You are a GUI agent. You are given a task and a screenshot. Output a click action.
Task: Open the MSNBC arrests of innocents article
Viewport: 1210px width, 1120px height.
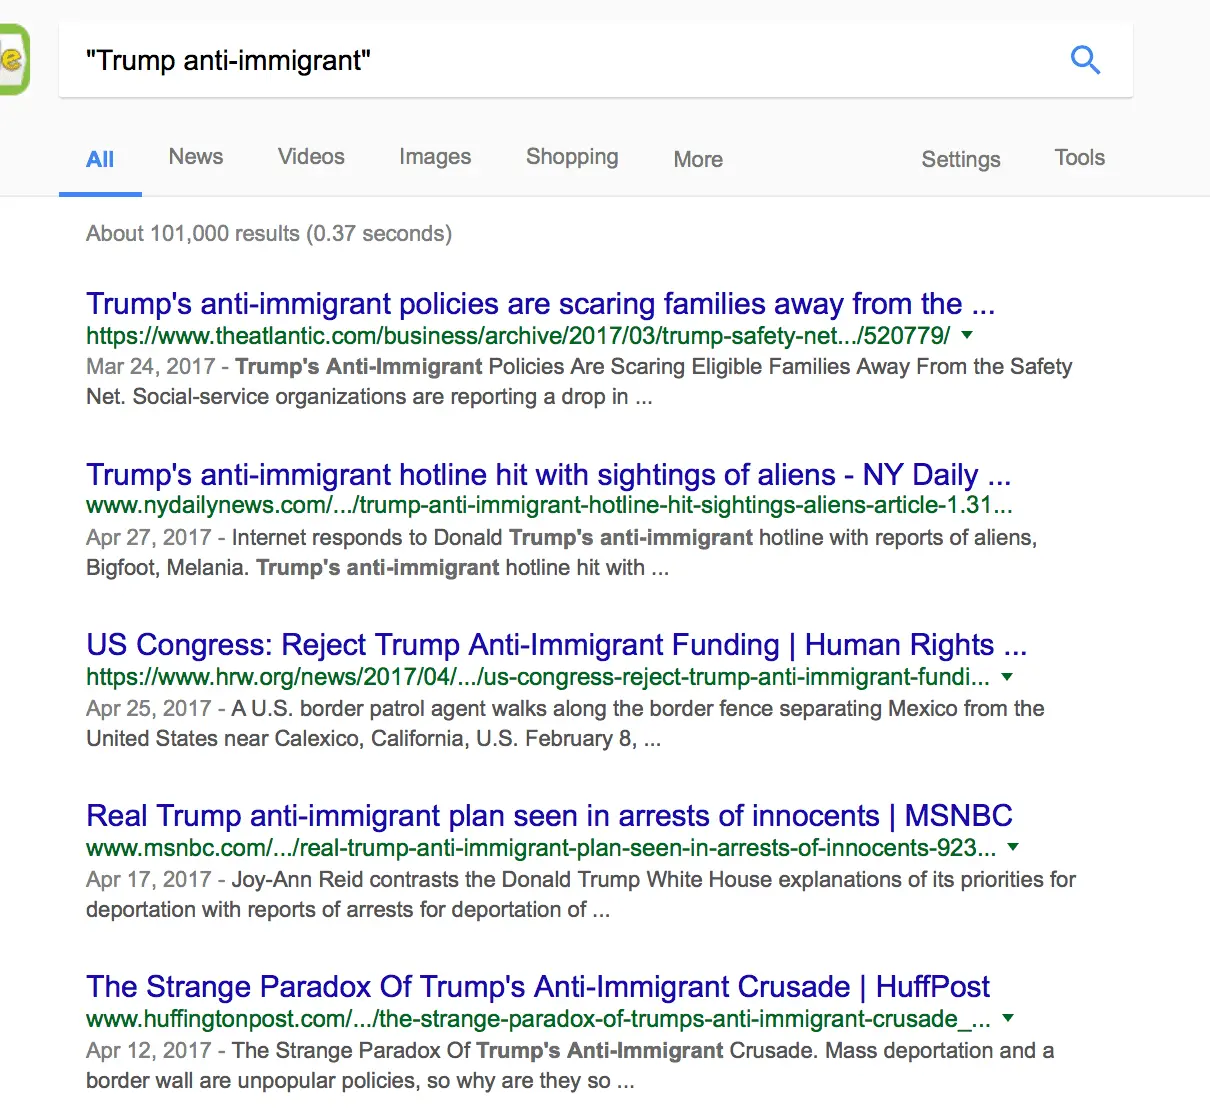(549, 816)
